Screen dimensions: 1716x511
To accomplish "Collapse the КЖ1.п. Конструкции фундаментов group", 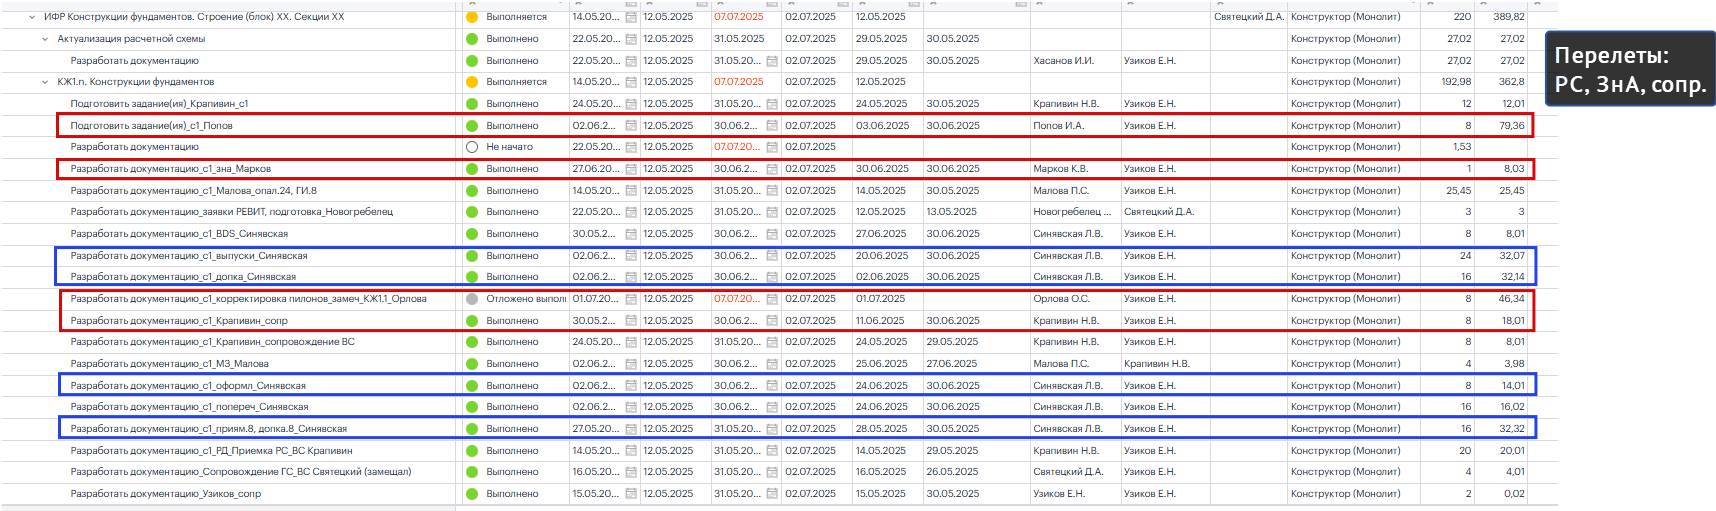I will [45, 82].
